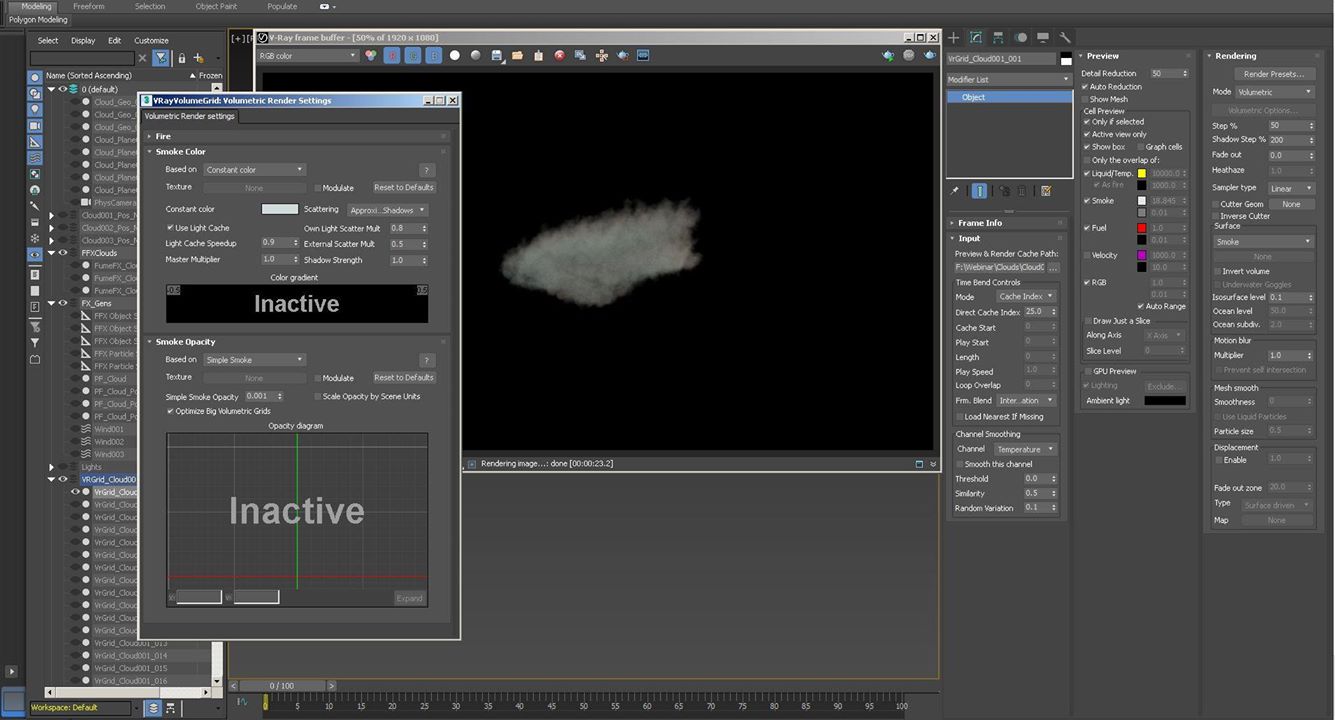Screen dimensions: 1335x720
Task: Open the Create panel plus icon
Action: click(953, 38)
